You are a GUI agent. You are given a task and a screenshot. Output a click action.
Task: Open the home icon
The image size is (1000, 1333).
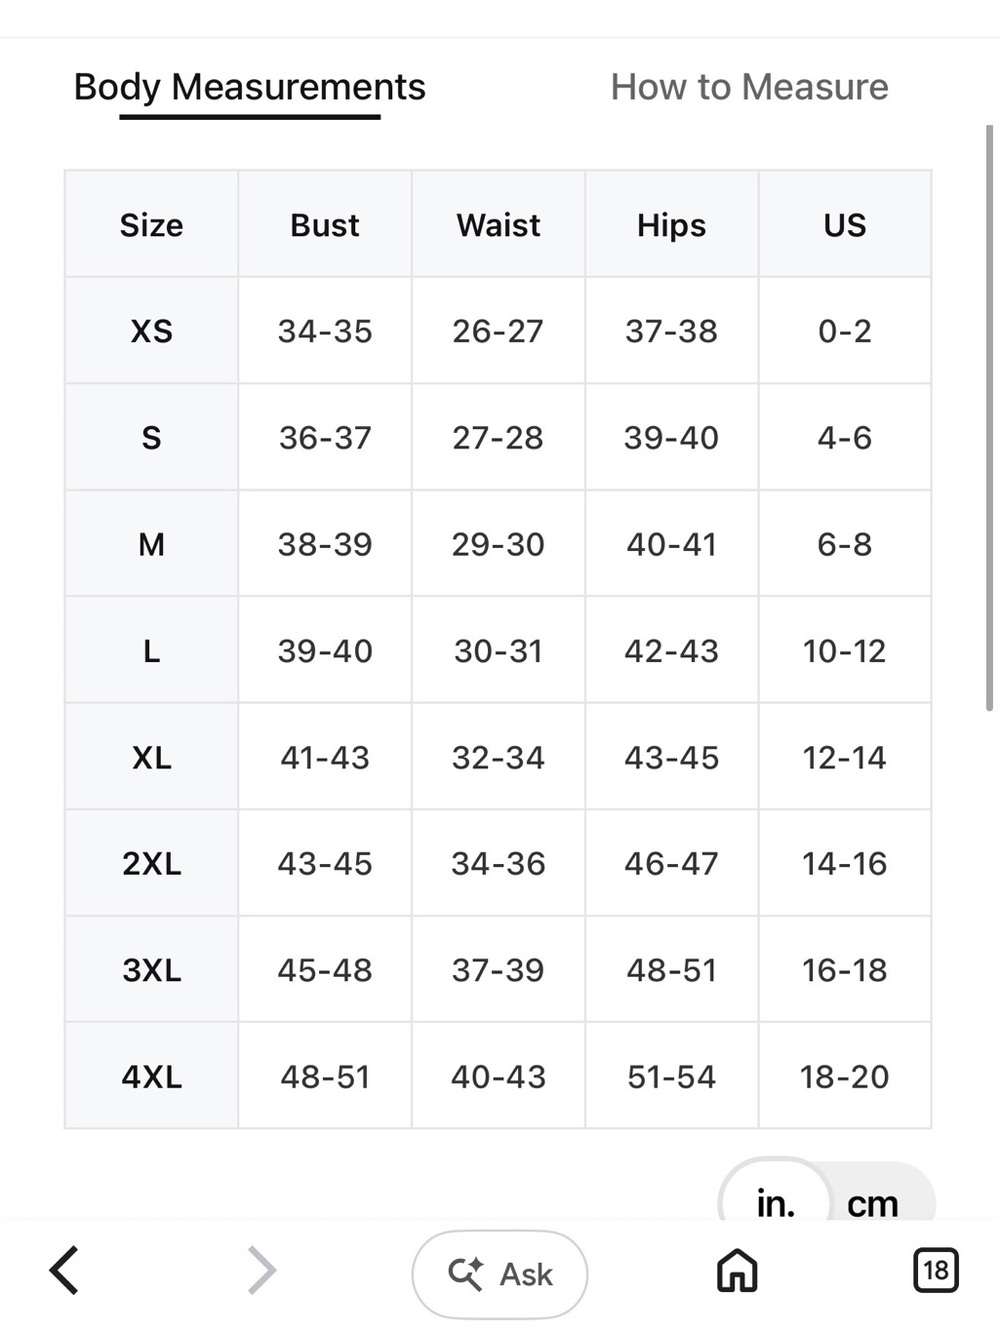[737, 1271]
